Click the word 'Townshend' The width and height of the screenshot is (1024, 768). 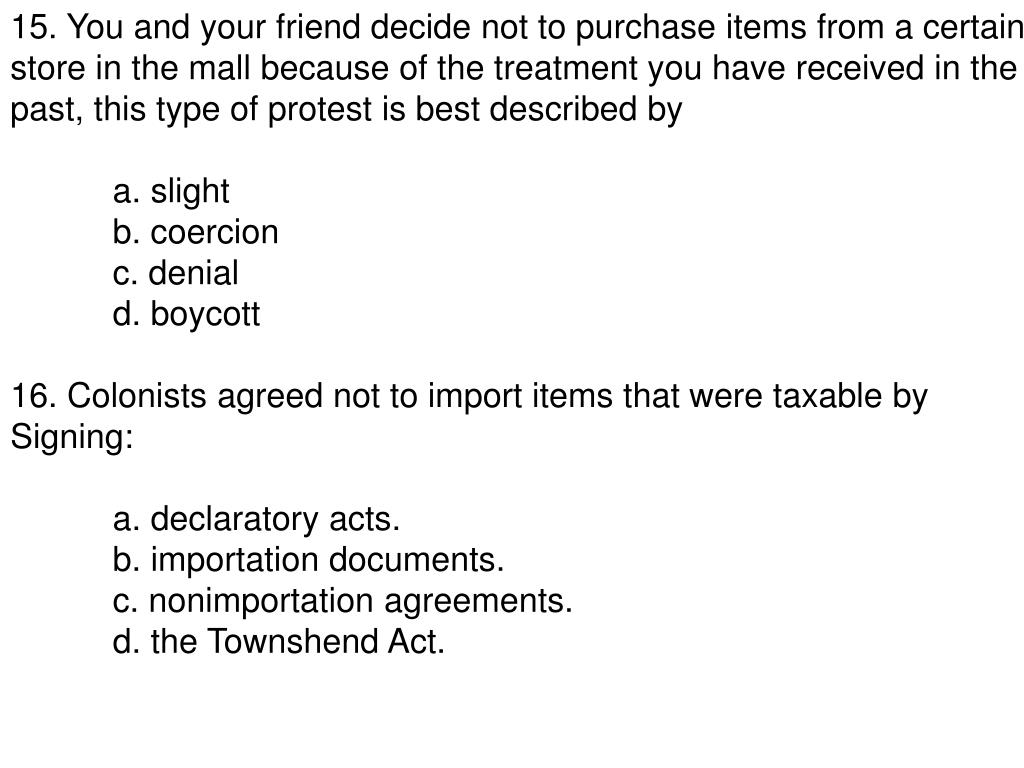click(292, 641)
